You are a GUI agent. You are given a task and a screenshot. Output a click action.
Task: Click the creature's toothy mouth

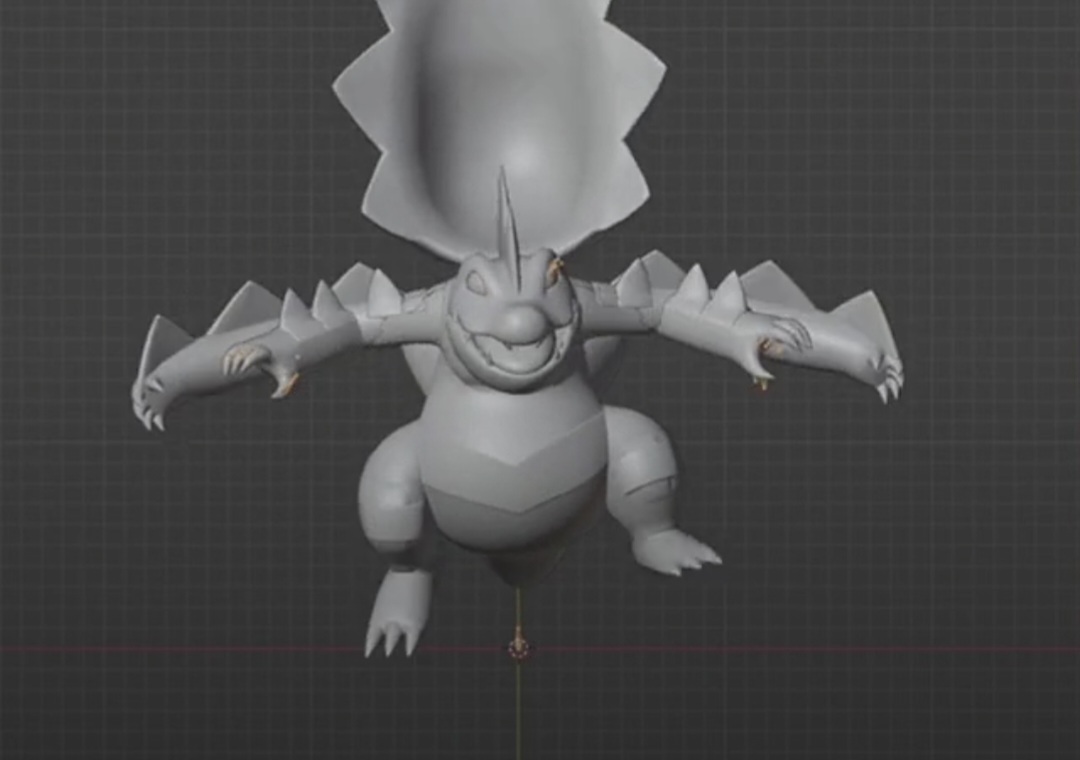[x=514, y=356]
